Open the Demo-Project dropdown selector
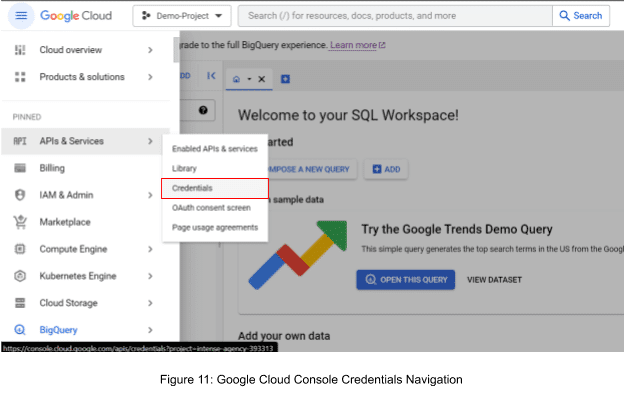The height and width of the screenshot is (396, 624). pos(182,16)
